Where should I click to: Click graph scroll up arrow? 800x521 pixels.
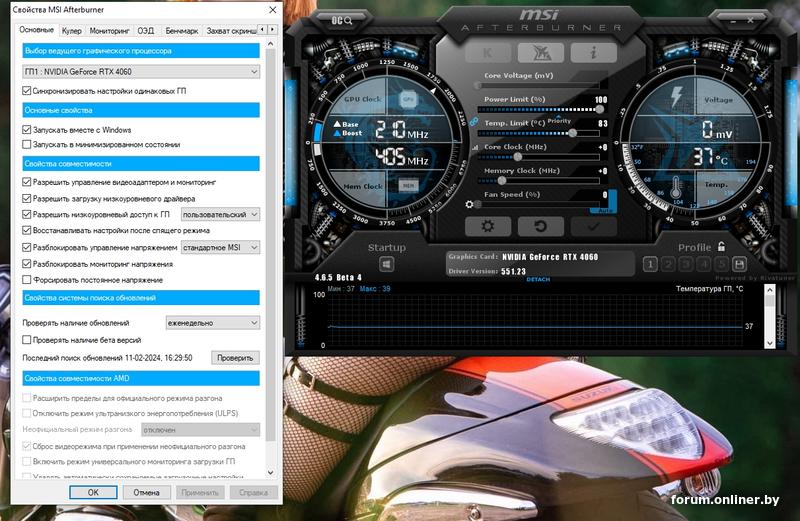click(769, 290)
